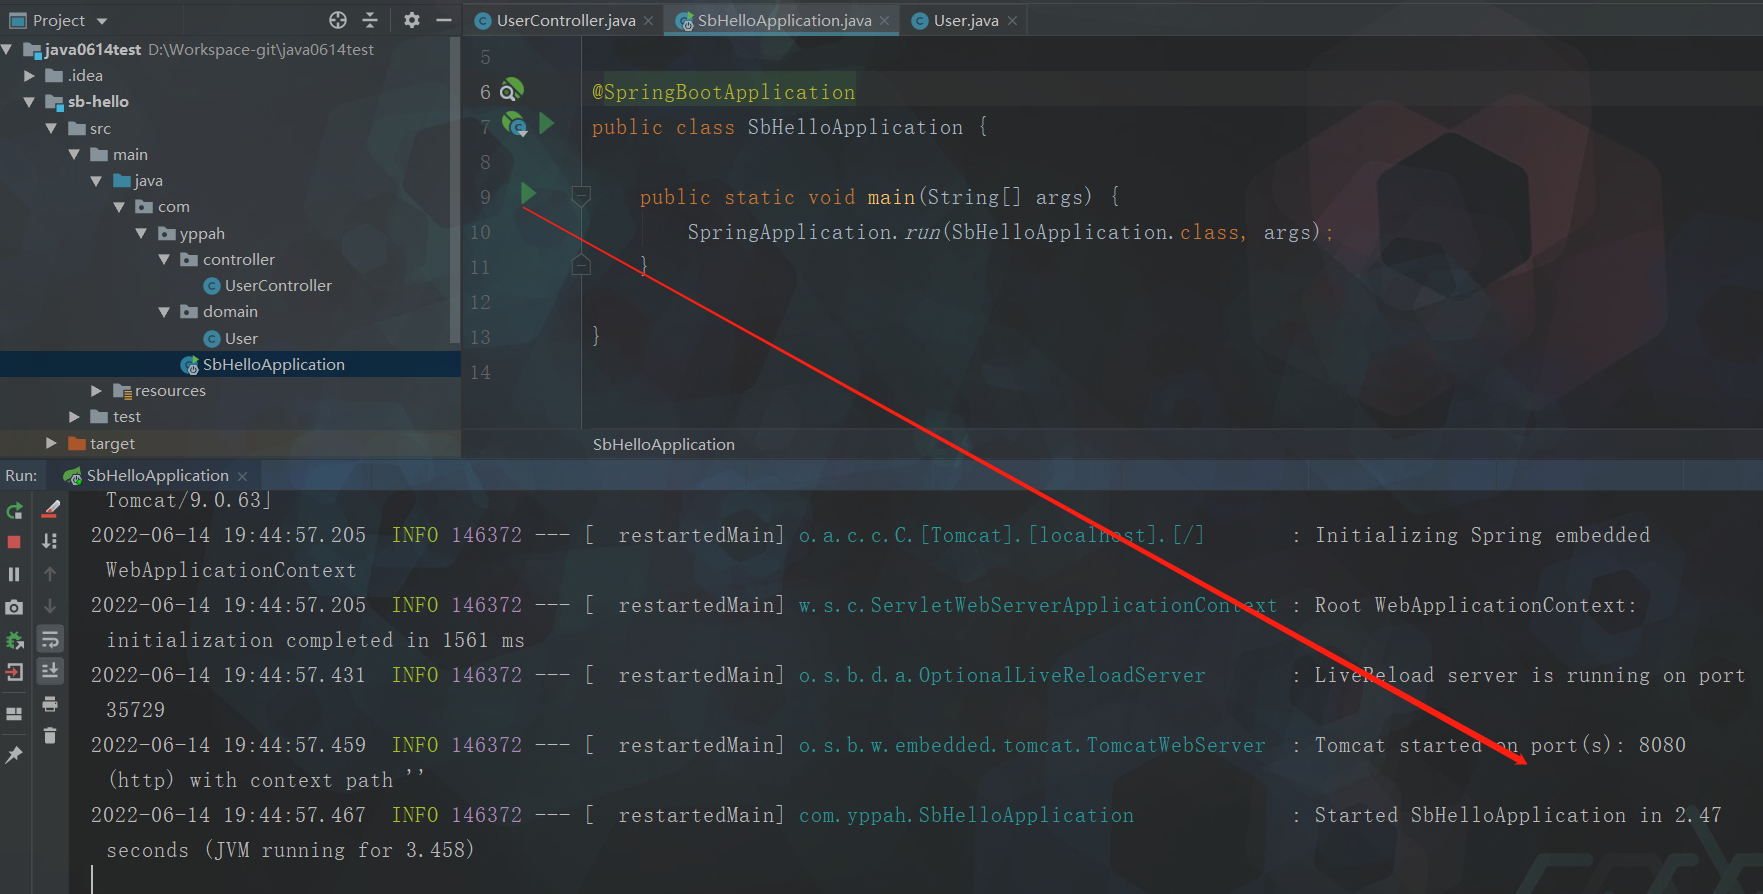Print the console output using the printer icon

click(50, 704)
